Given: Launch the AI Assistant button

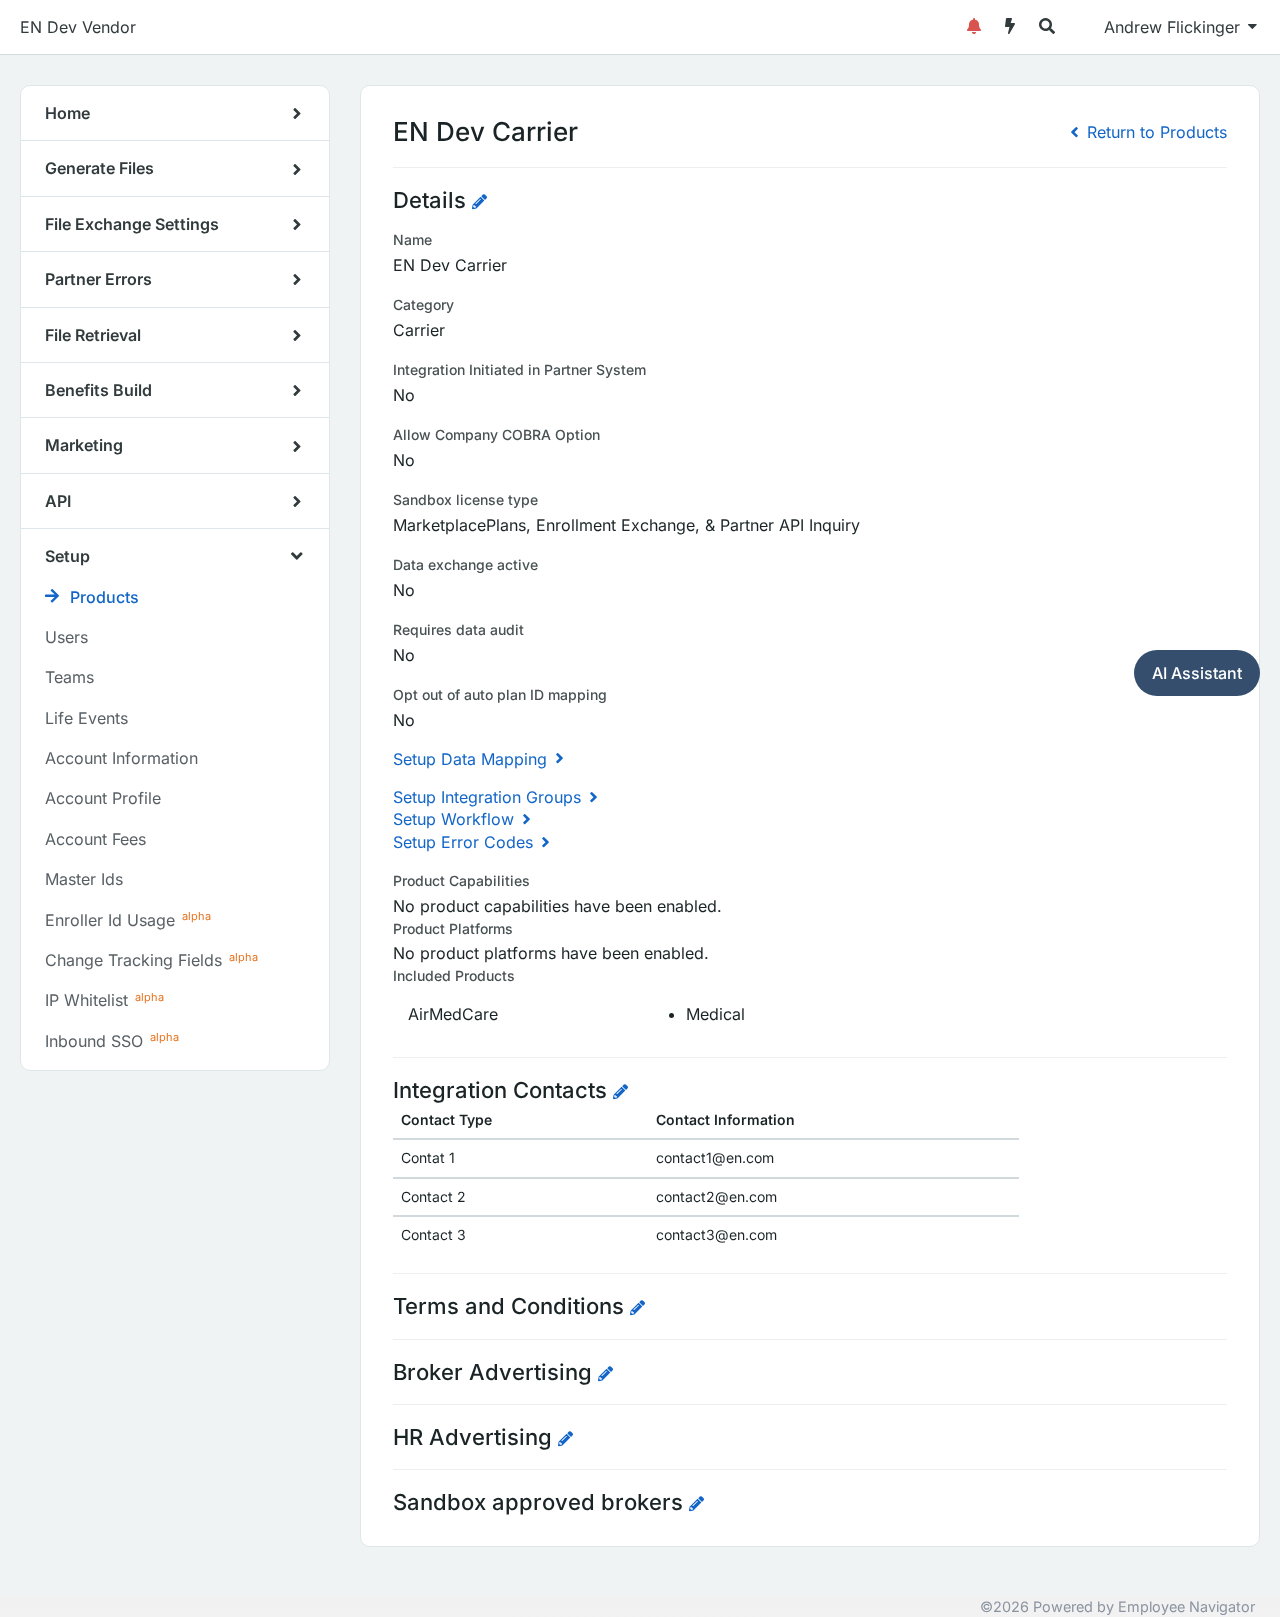Looking at the screenshot, I should tap(1196, 673).
